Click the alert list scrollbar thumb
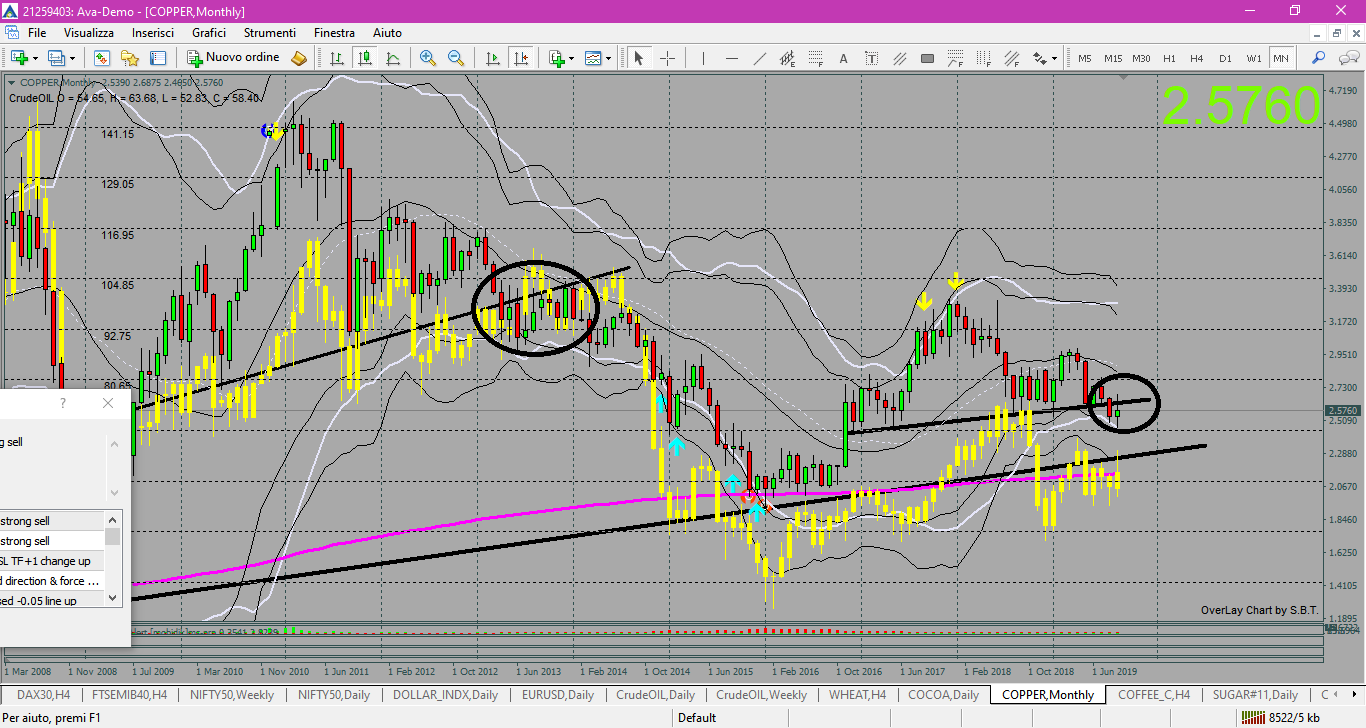Viewport: 1366px width, 728px height. tap(114, 536)
